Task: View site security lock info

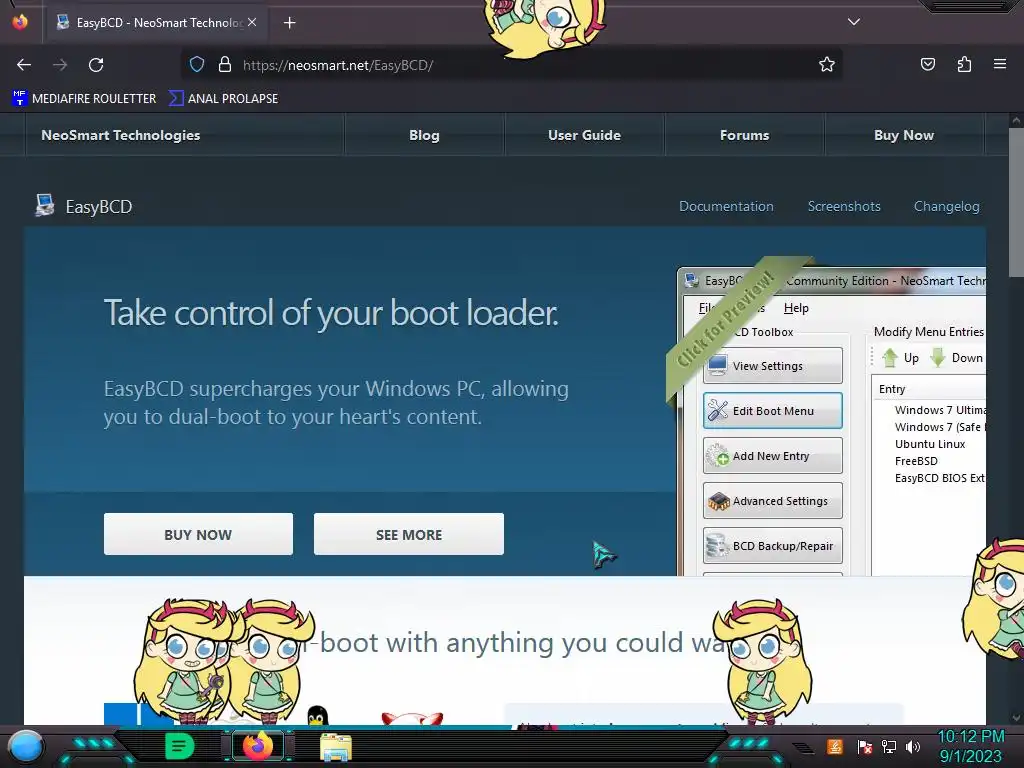Action: click(x=225, y=64)
